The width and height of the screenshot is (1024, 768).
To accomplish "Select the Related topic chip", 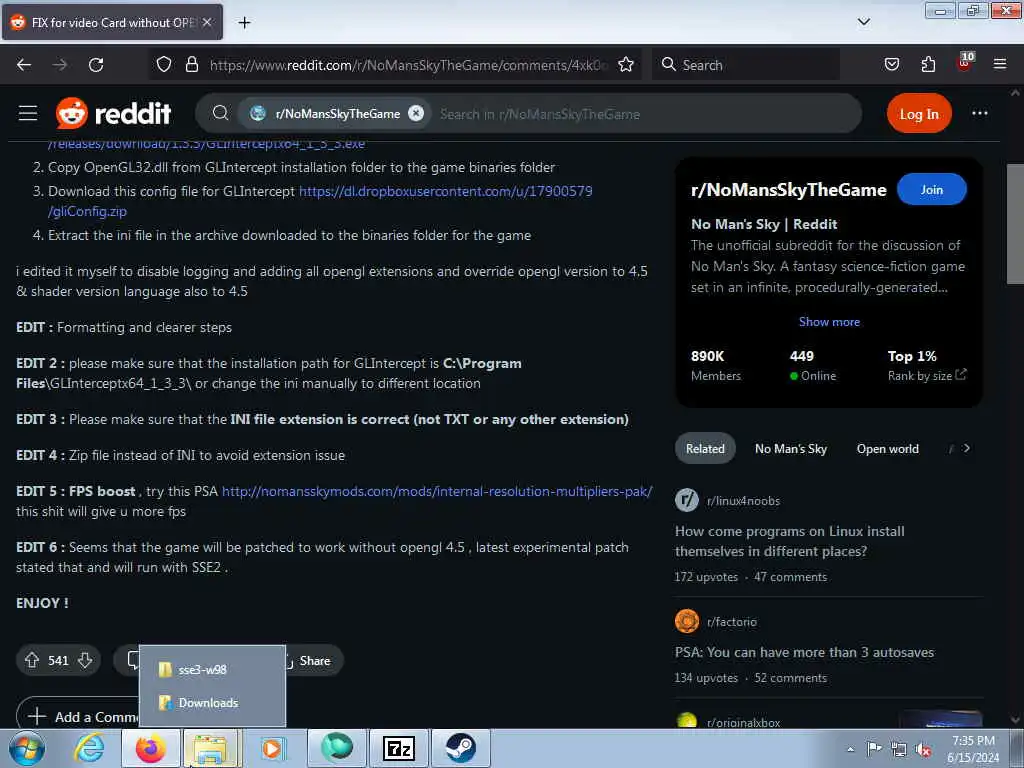I will pyautogui.click(x=705, y=449).
